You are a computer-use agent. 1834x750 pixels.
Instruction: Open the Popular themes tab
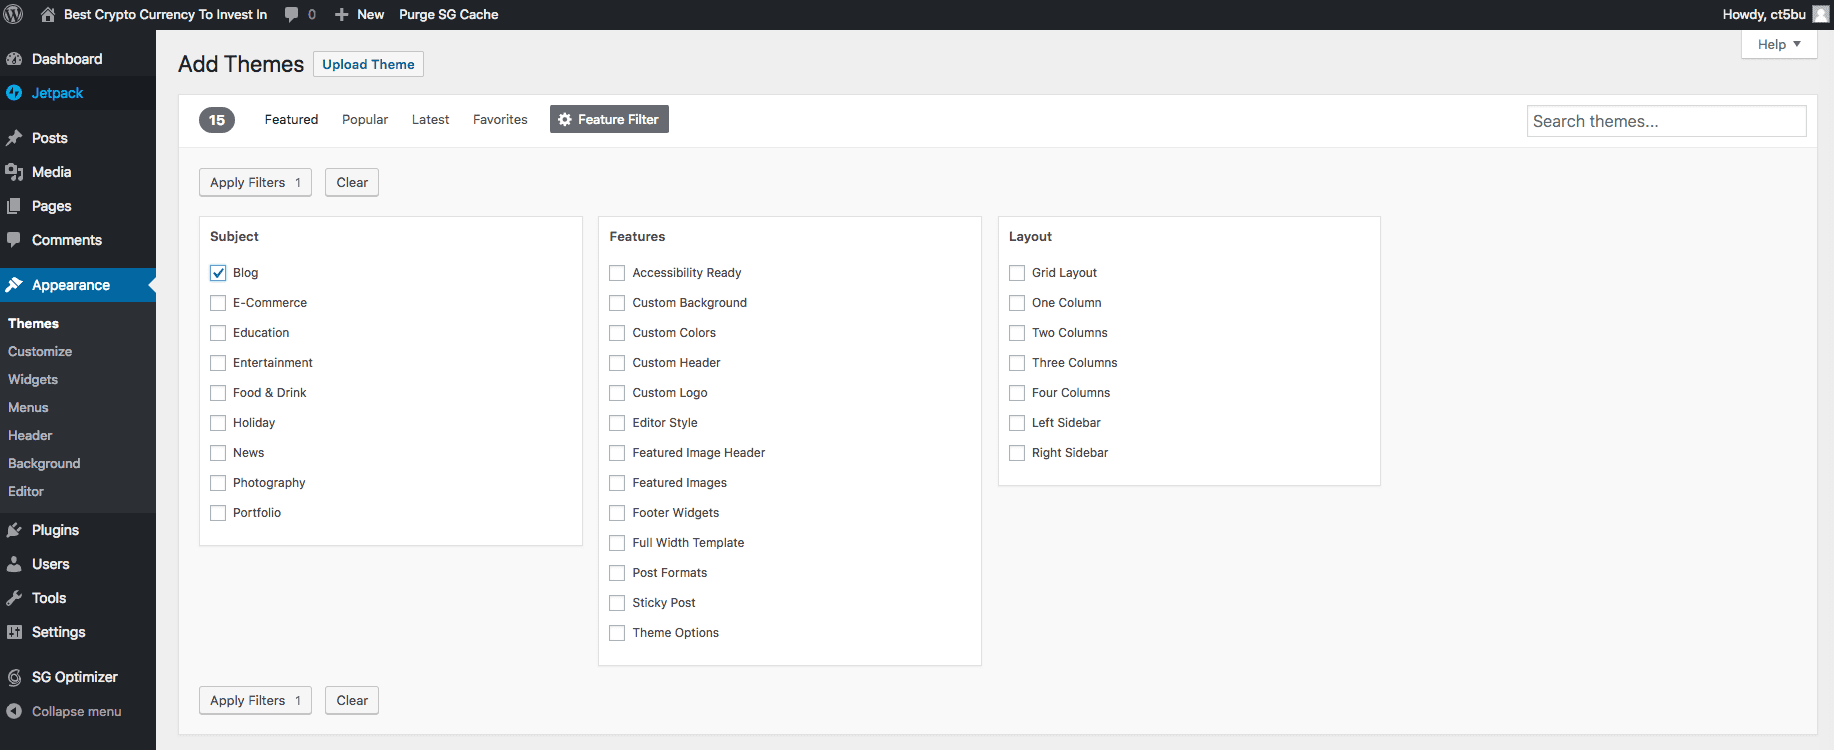(x=365, y=119)
